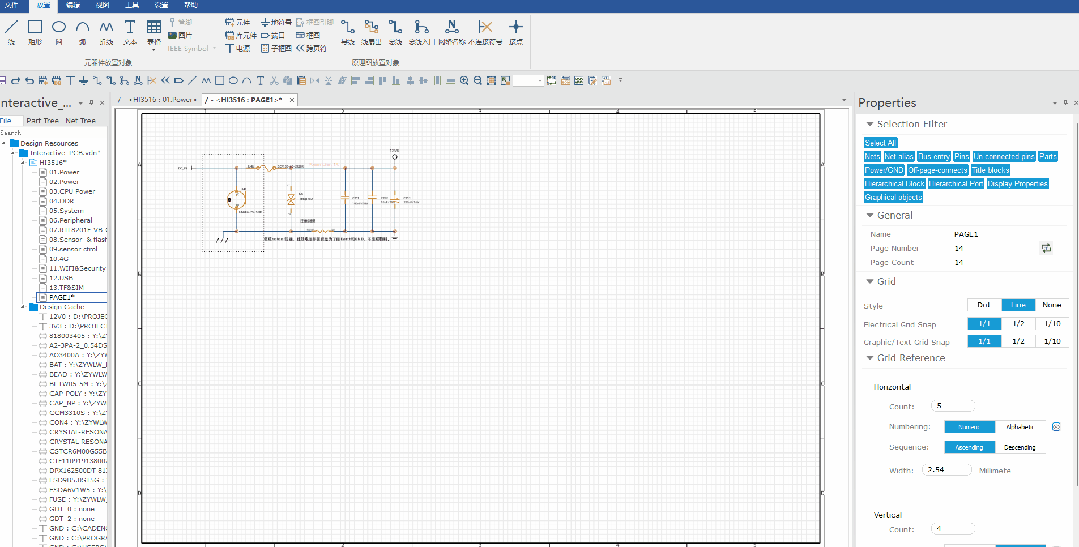Click the horizontal Count input field
This screenshot has height=547, width=1079.
coord(951,406)
